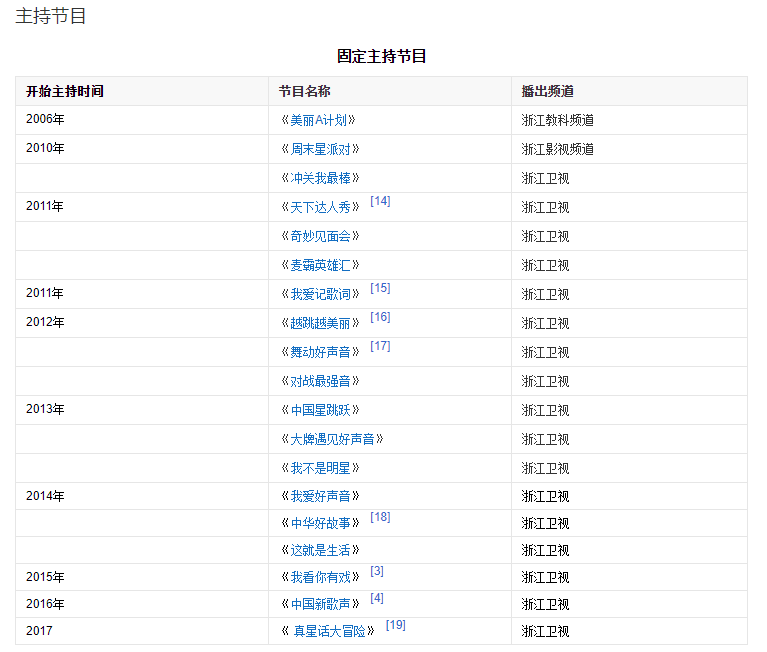Image resolution: width=767 pixels, height=652 pixels.
Task: Click citation reference [14]
Action: pyautogui.click(x=380, y=201)
